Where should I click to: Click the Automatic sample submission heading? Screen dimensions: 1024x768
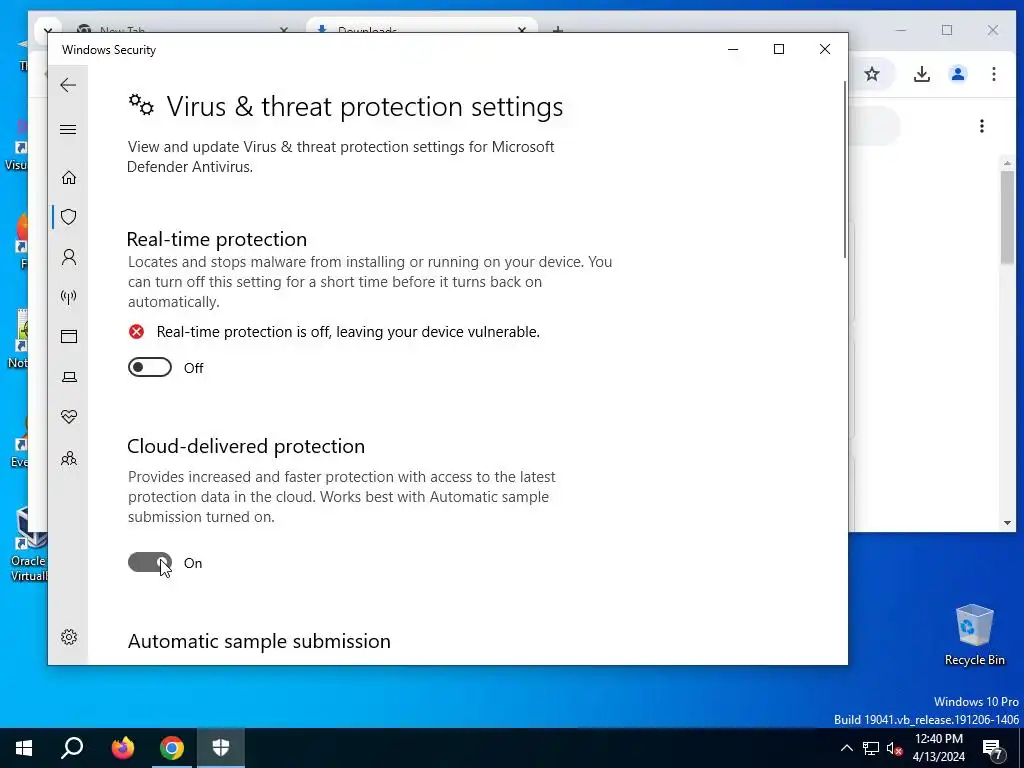pyautogui.click(x=259, y=641)
